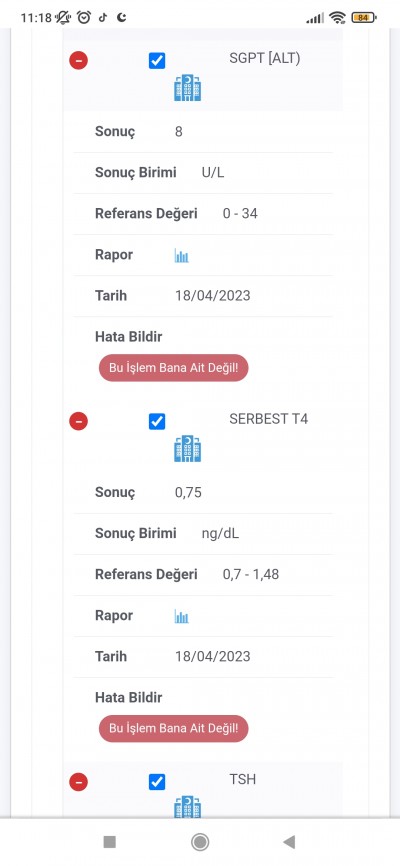Collapse the SGPT [ALT] result with red minus
The width and height of the screenshot is (400, 866).
tap(78, 60)
